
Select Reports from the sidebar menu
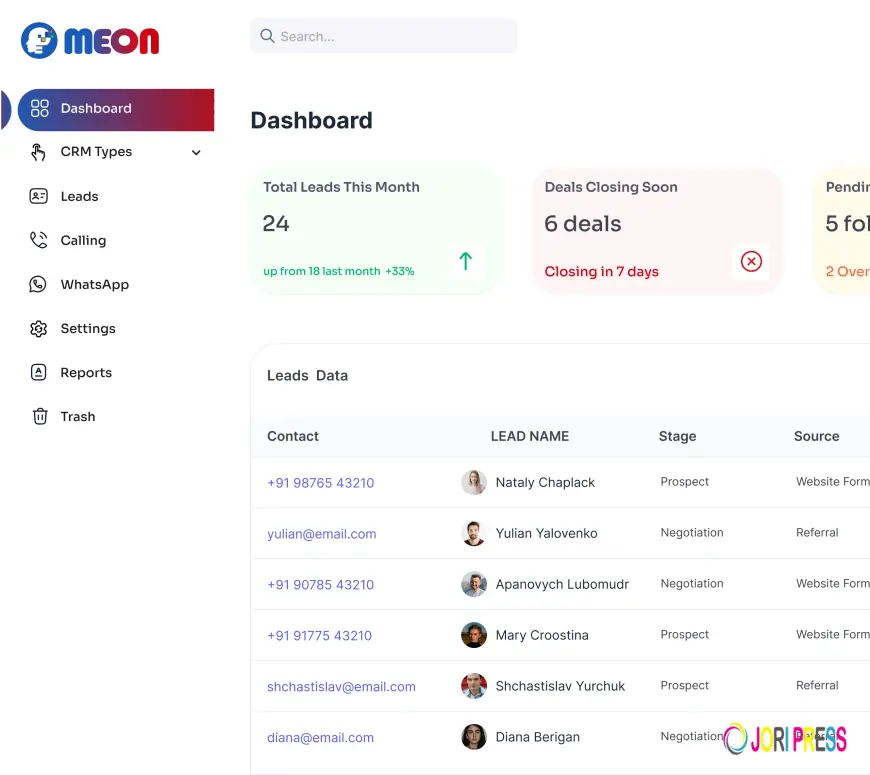point(83,372)
